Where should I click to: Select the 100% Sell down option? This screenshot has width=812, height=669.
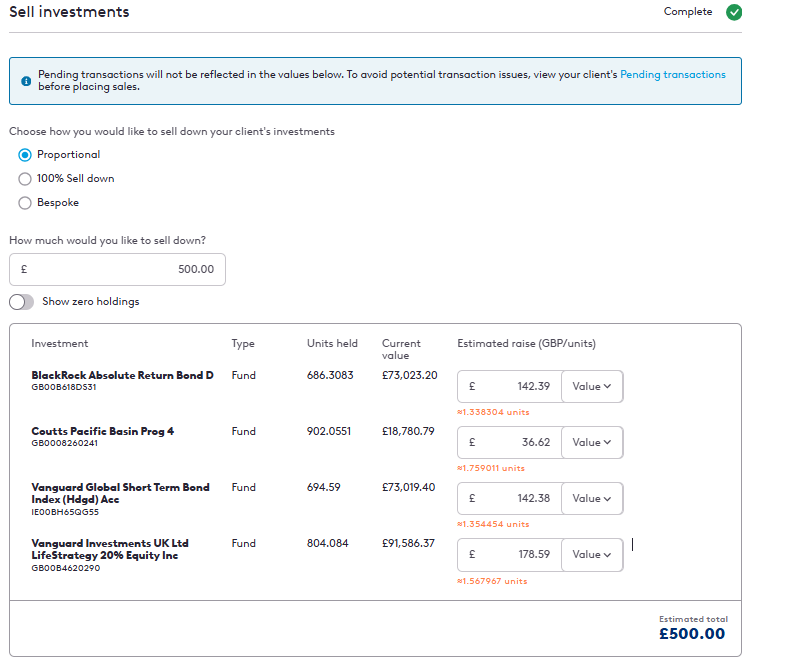click(25, 179)
